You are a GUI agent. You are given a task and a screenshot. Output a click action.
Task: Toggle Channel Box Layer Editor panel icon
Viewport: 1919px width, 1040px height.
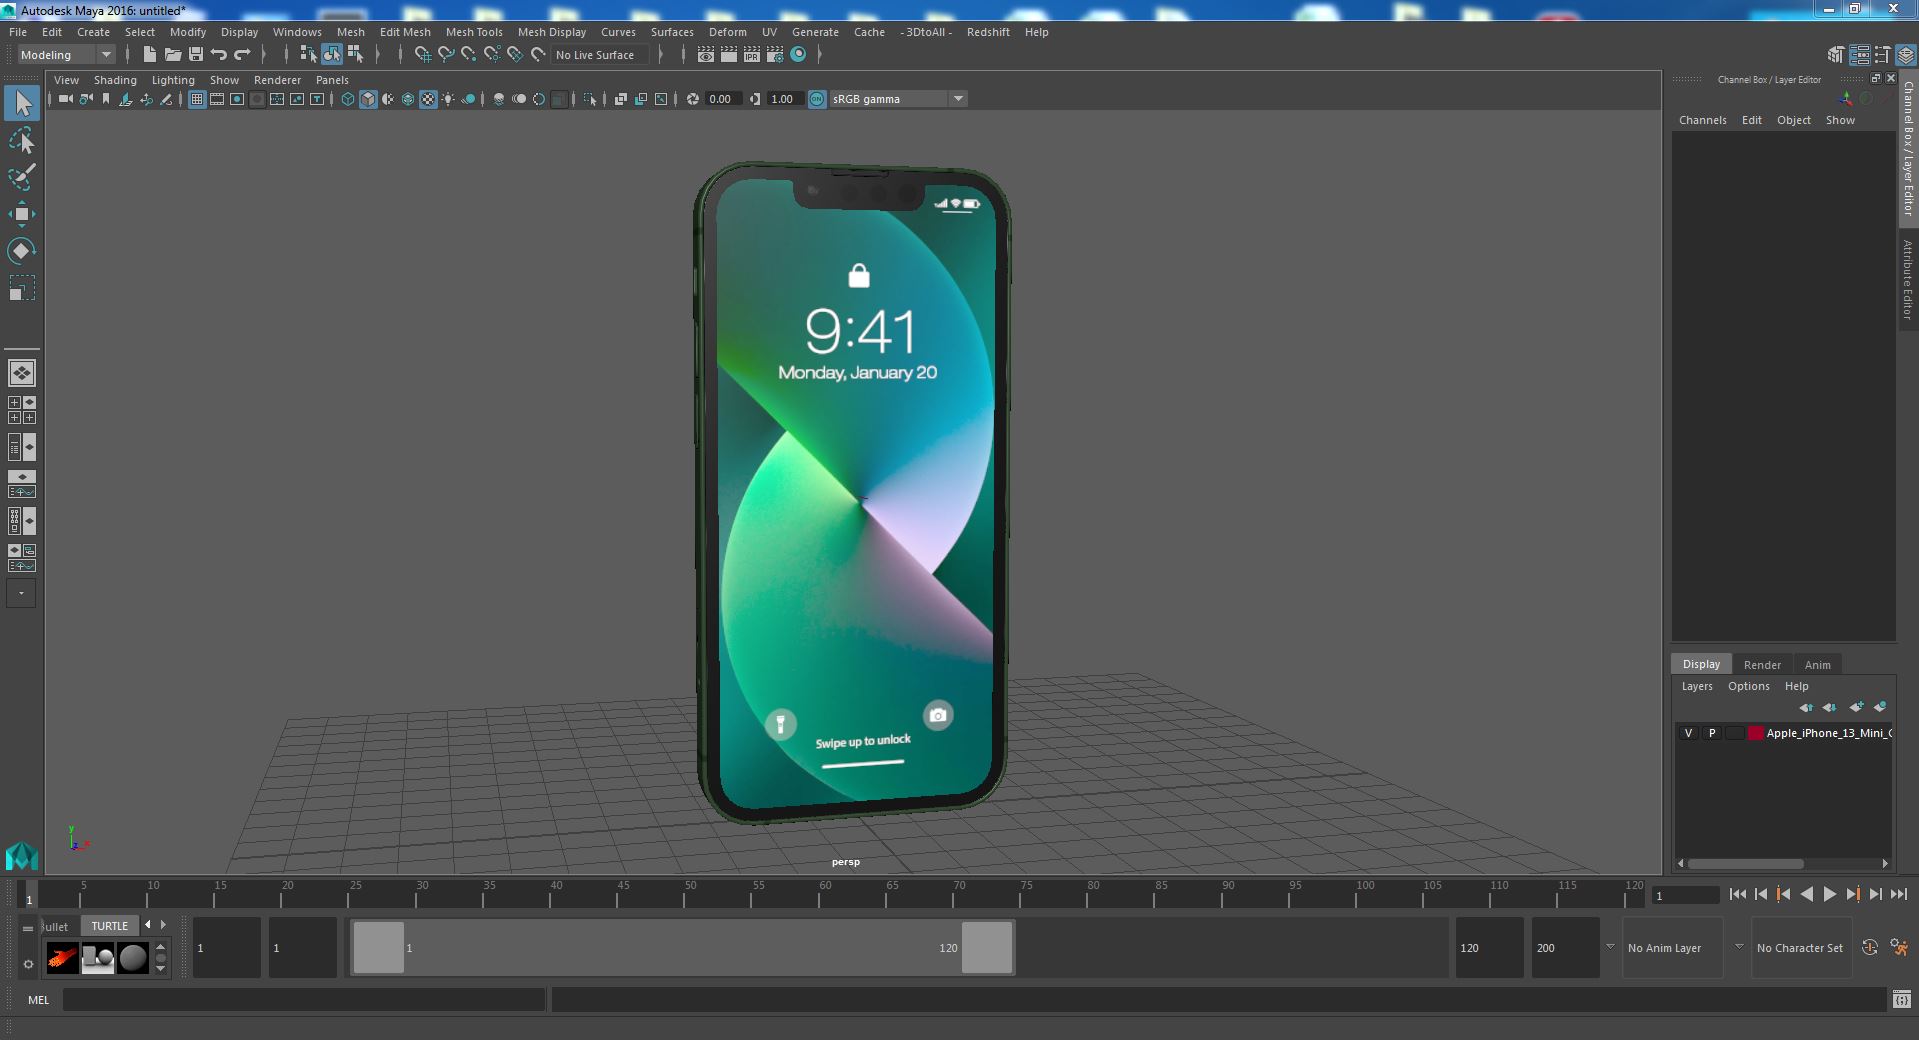[1906, 56]
